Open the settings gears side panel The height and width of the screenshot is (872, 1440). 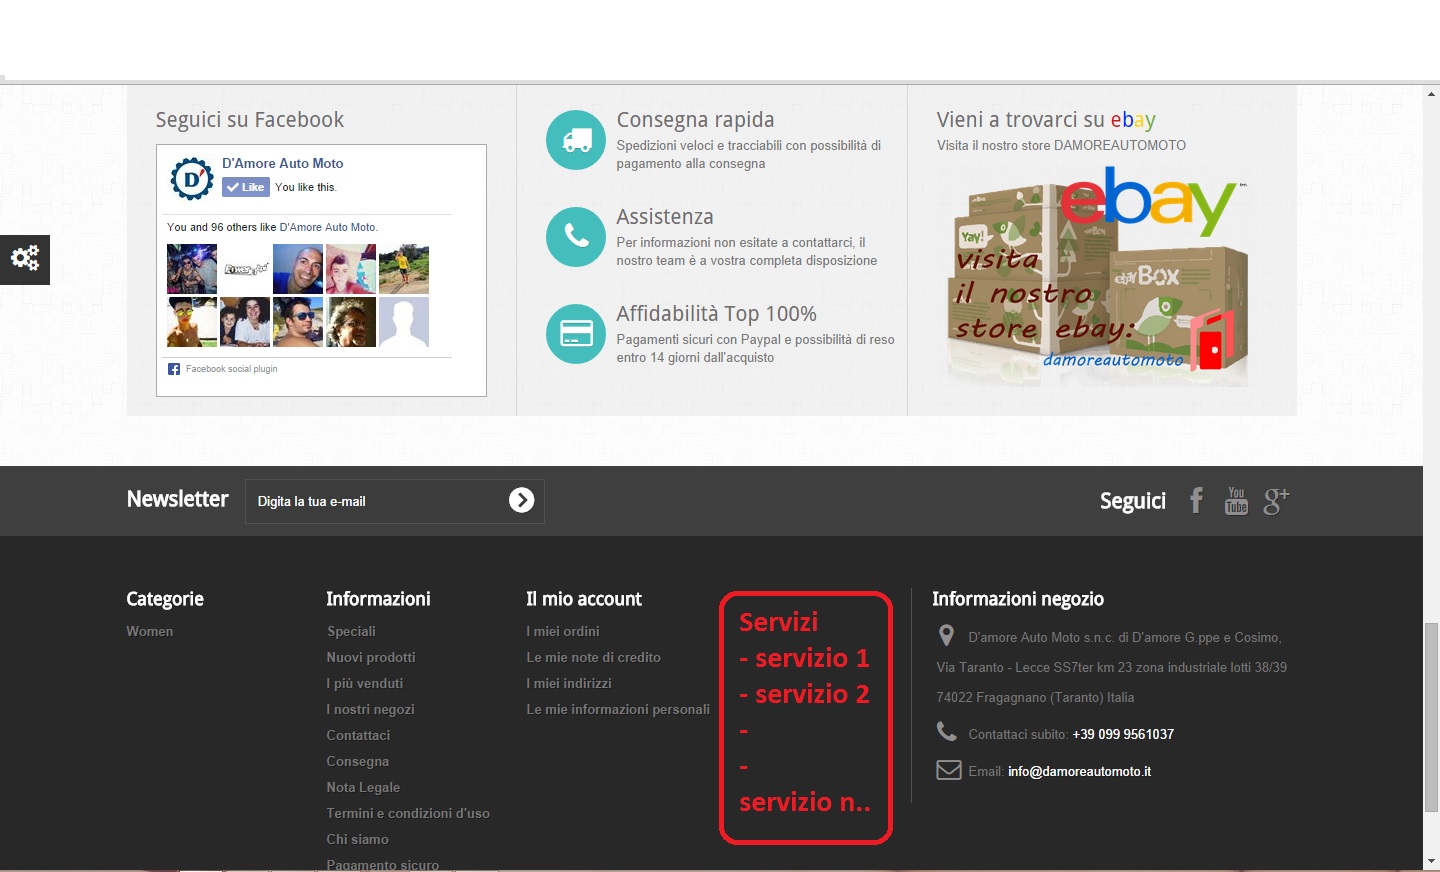click(25, 259)
